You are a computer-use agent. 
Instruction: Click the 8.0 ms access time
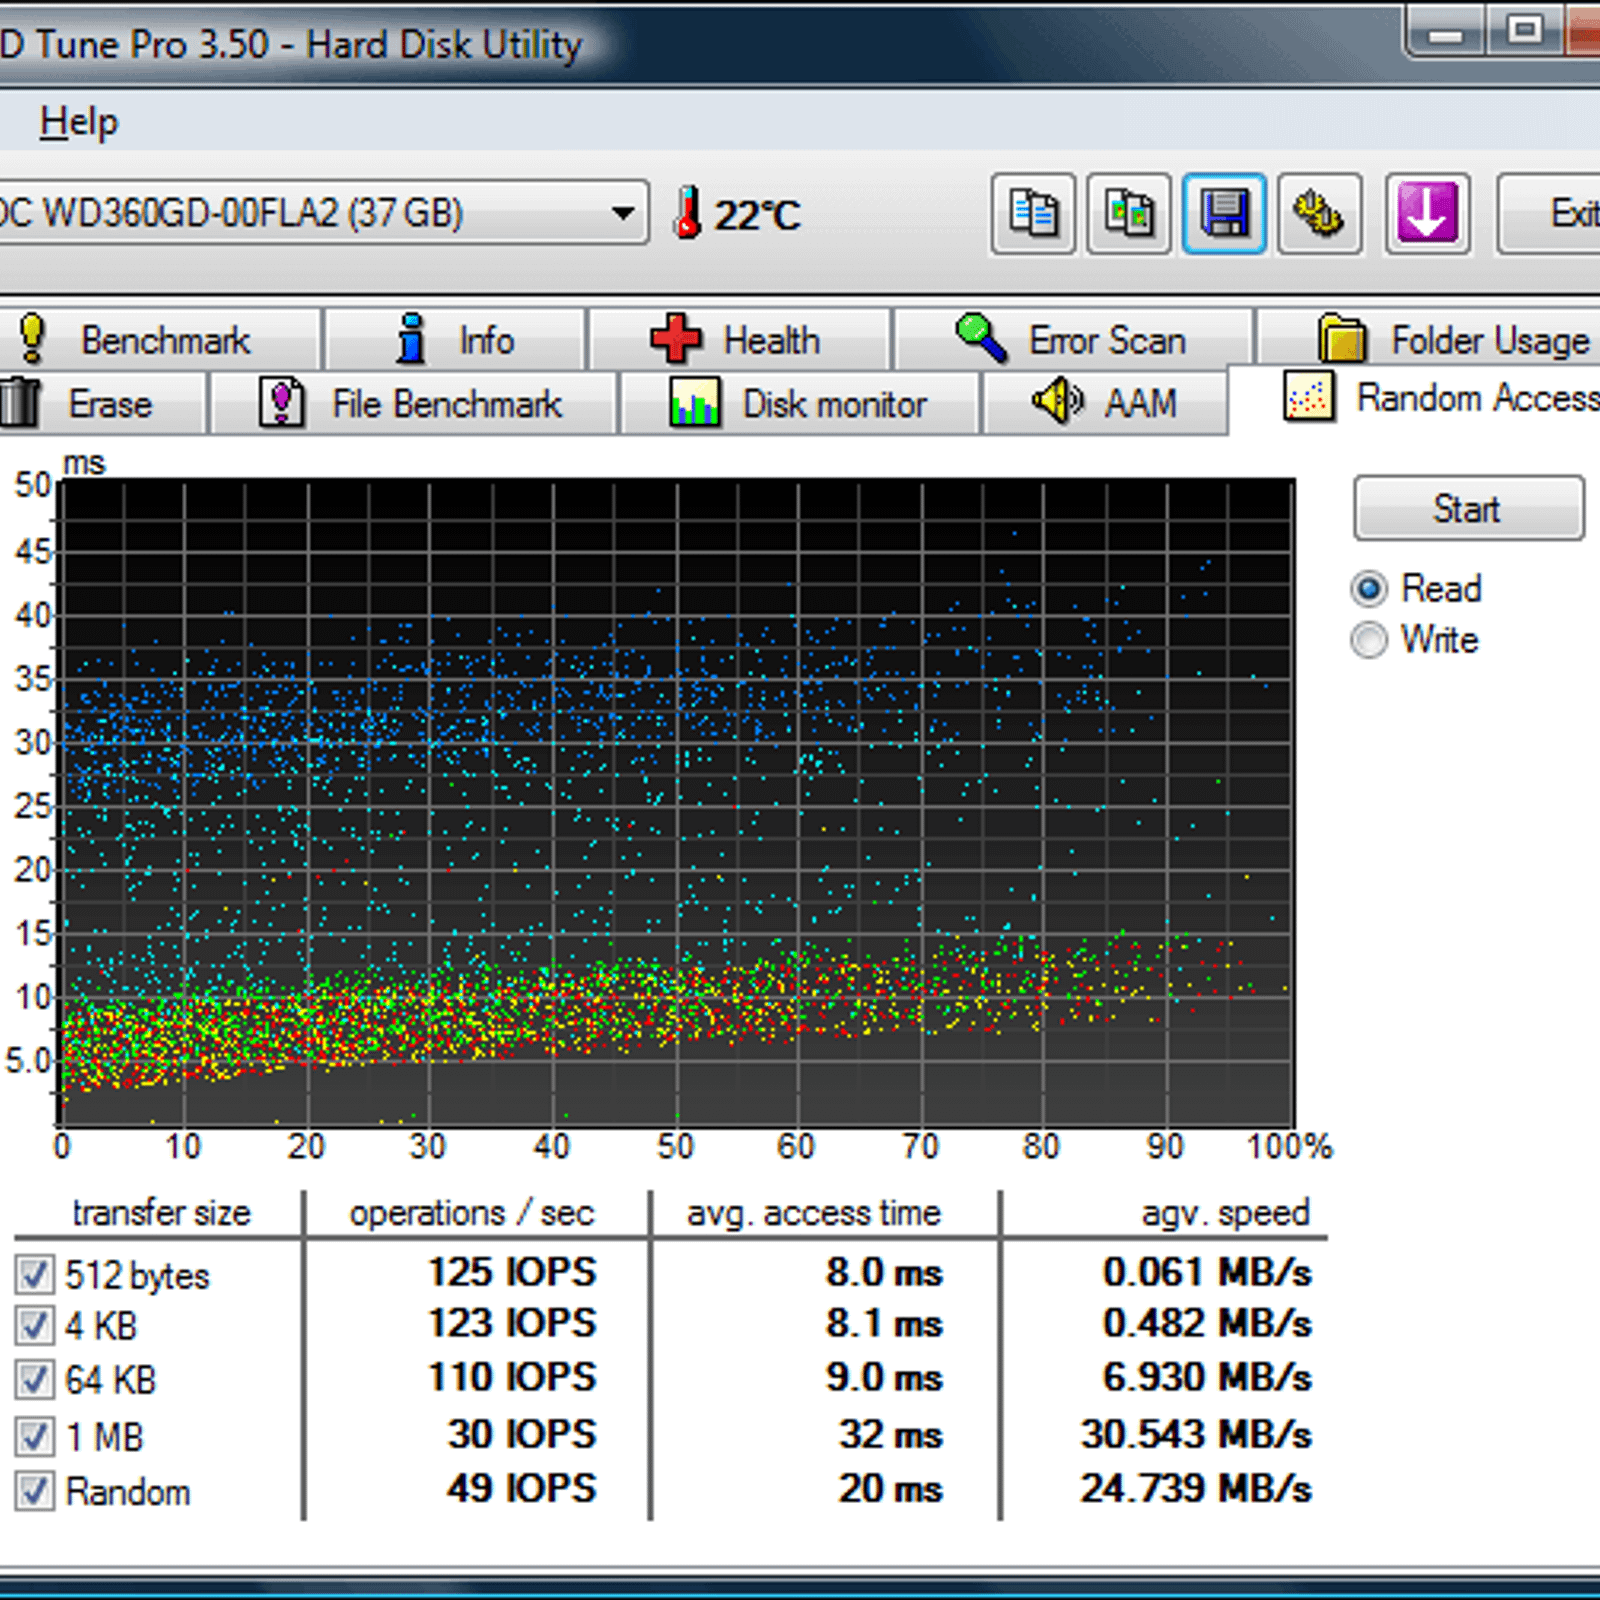pos(884,1273)
